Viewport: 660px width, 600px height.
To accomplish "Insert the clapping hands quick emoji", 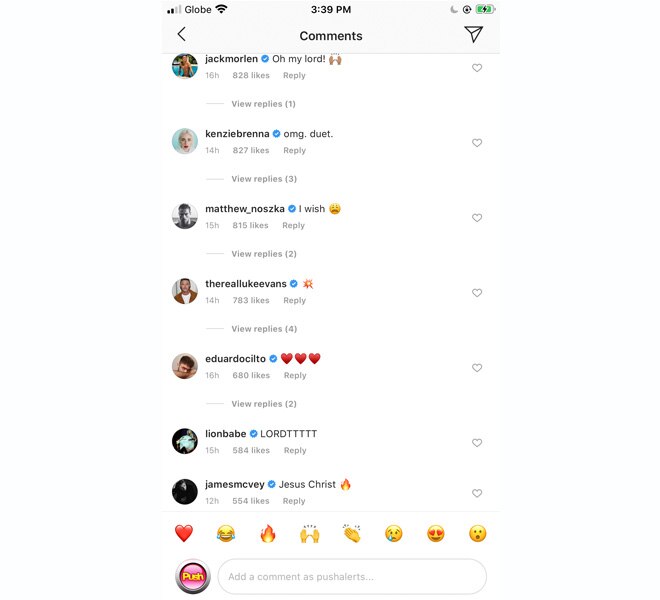I will [351, 533].
